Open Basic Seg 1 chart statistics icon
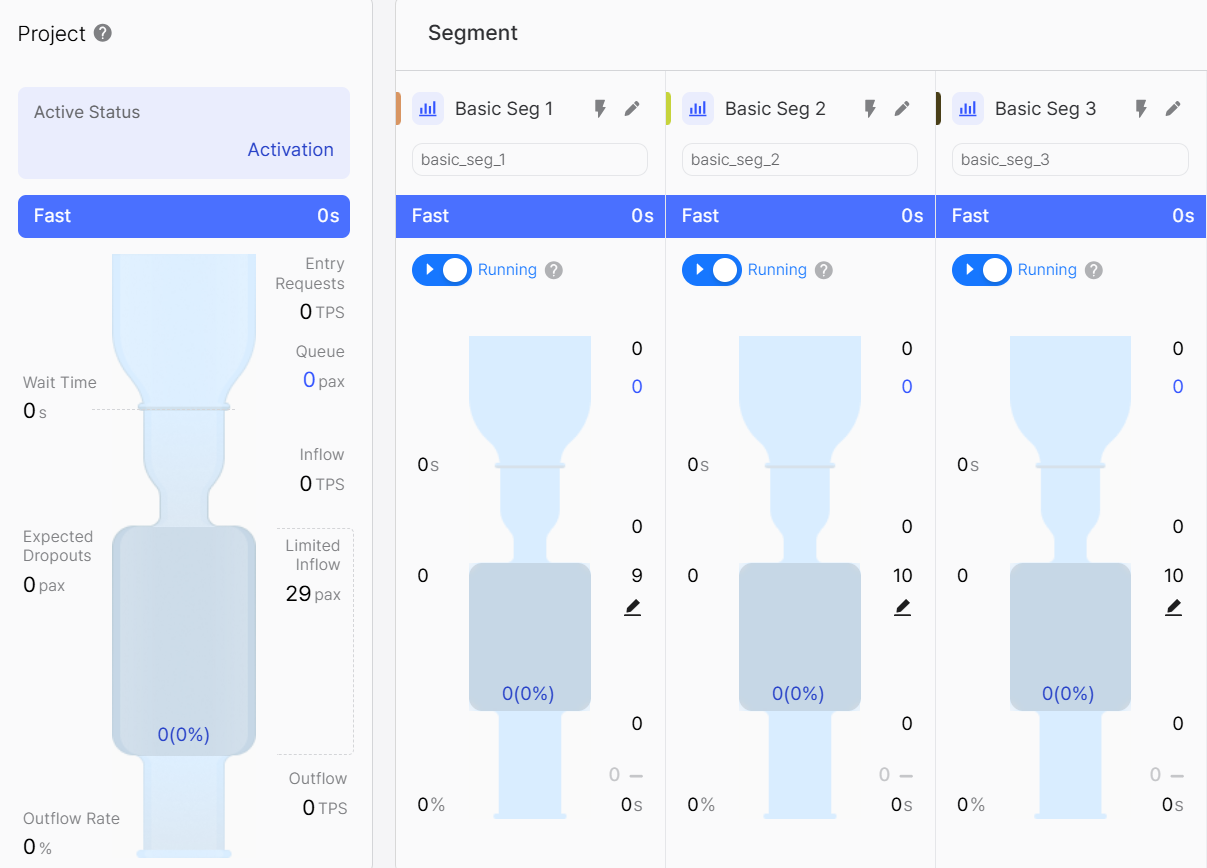The width and height of the screenshot is (1207, 868). 428,109
